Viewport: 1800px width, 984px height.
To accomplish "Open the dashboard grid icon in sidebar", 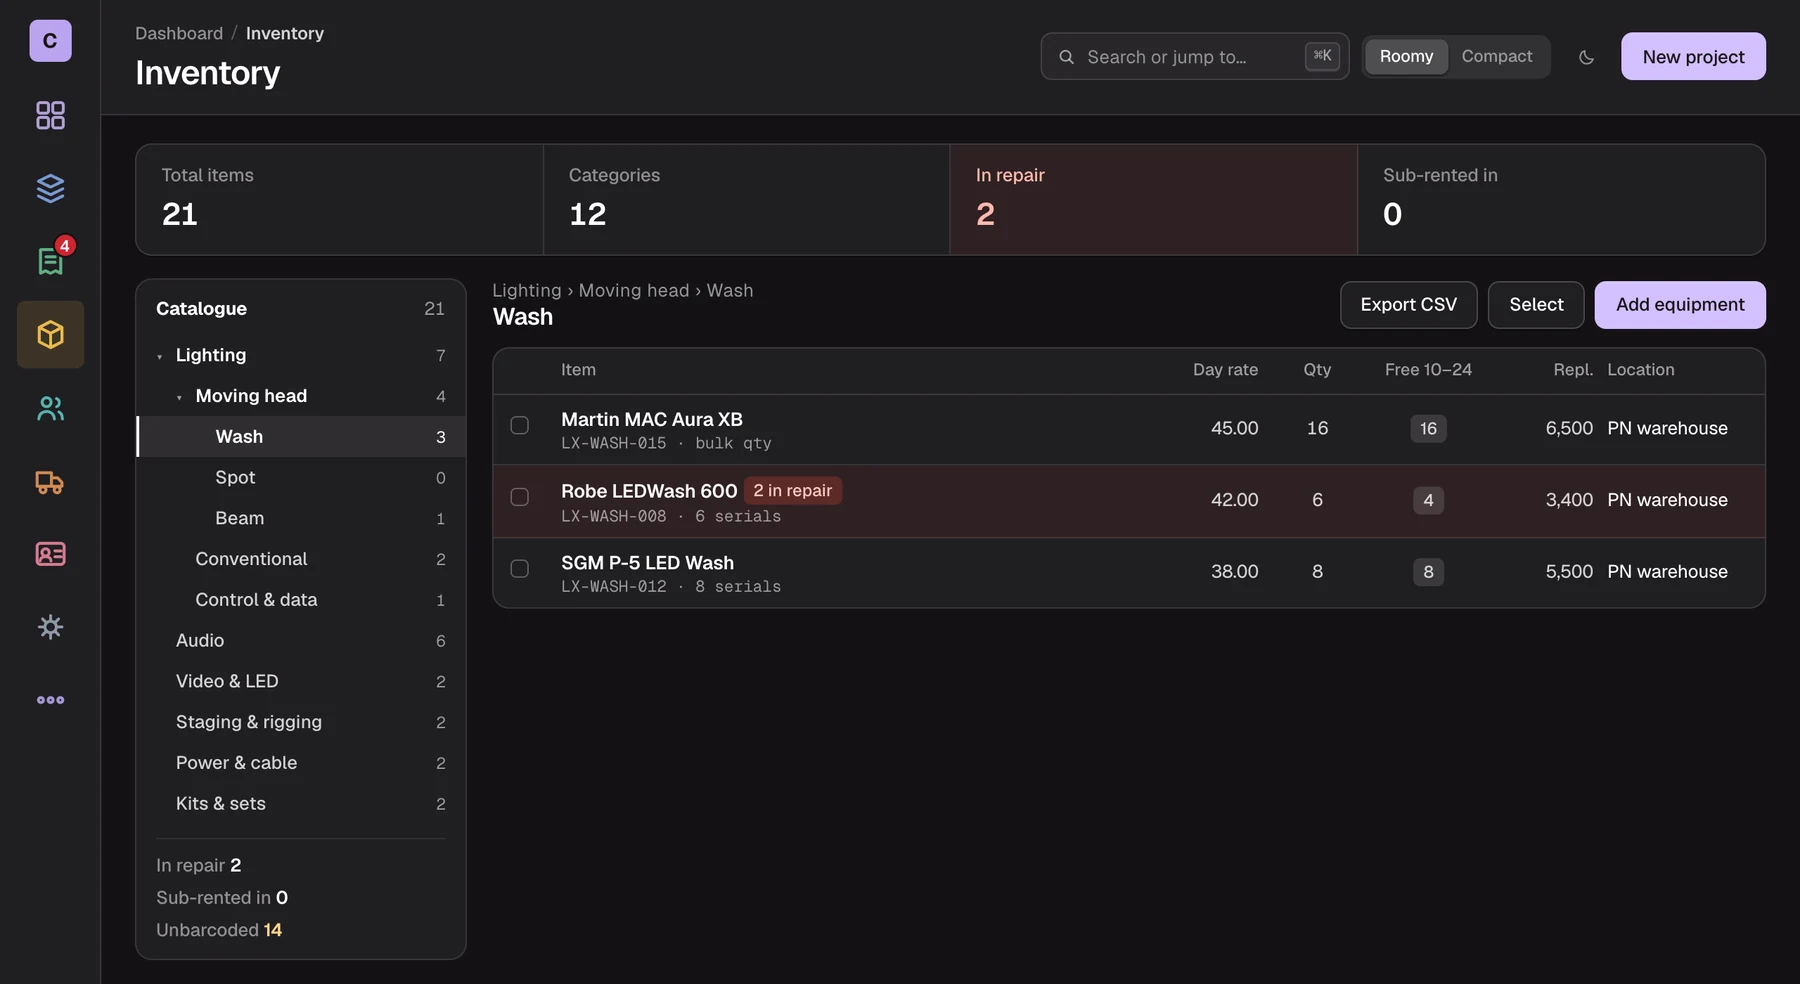I will (50, 115).
